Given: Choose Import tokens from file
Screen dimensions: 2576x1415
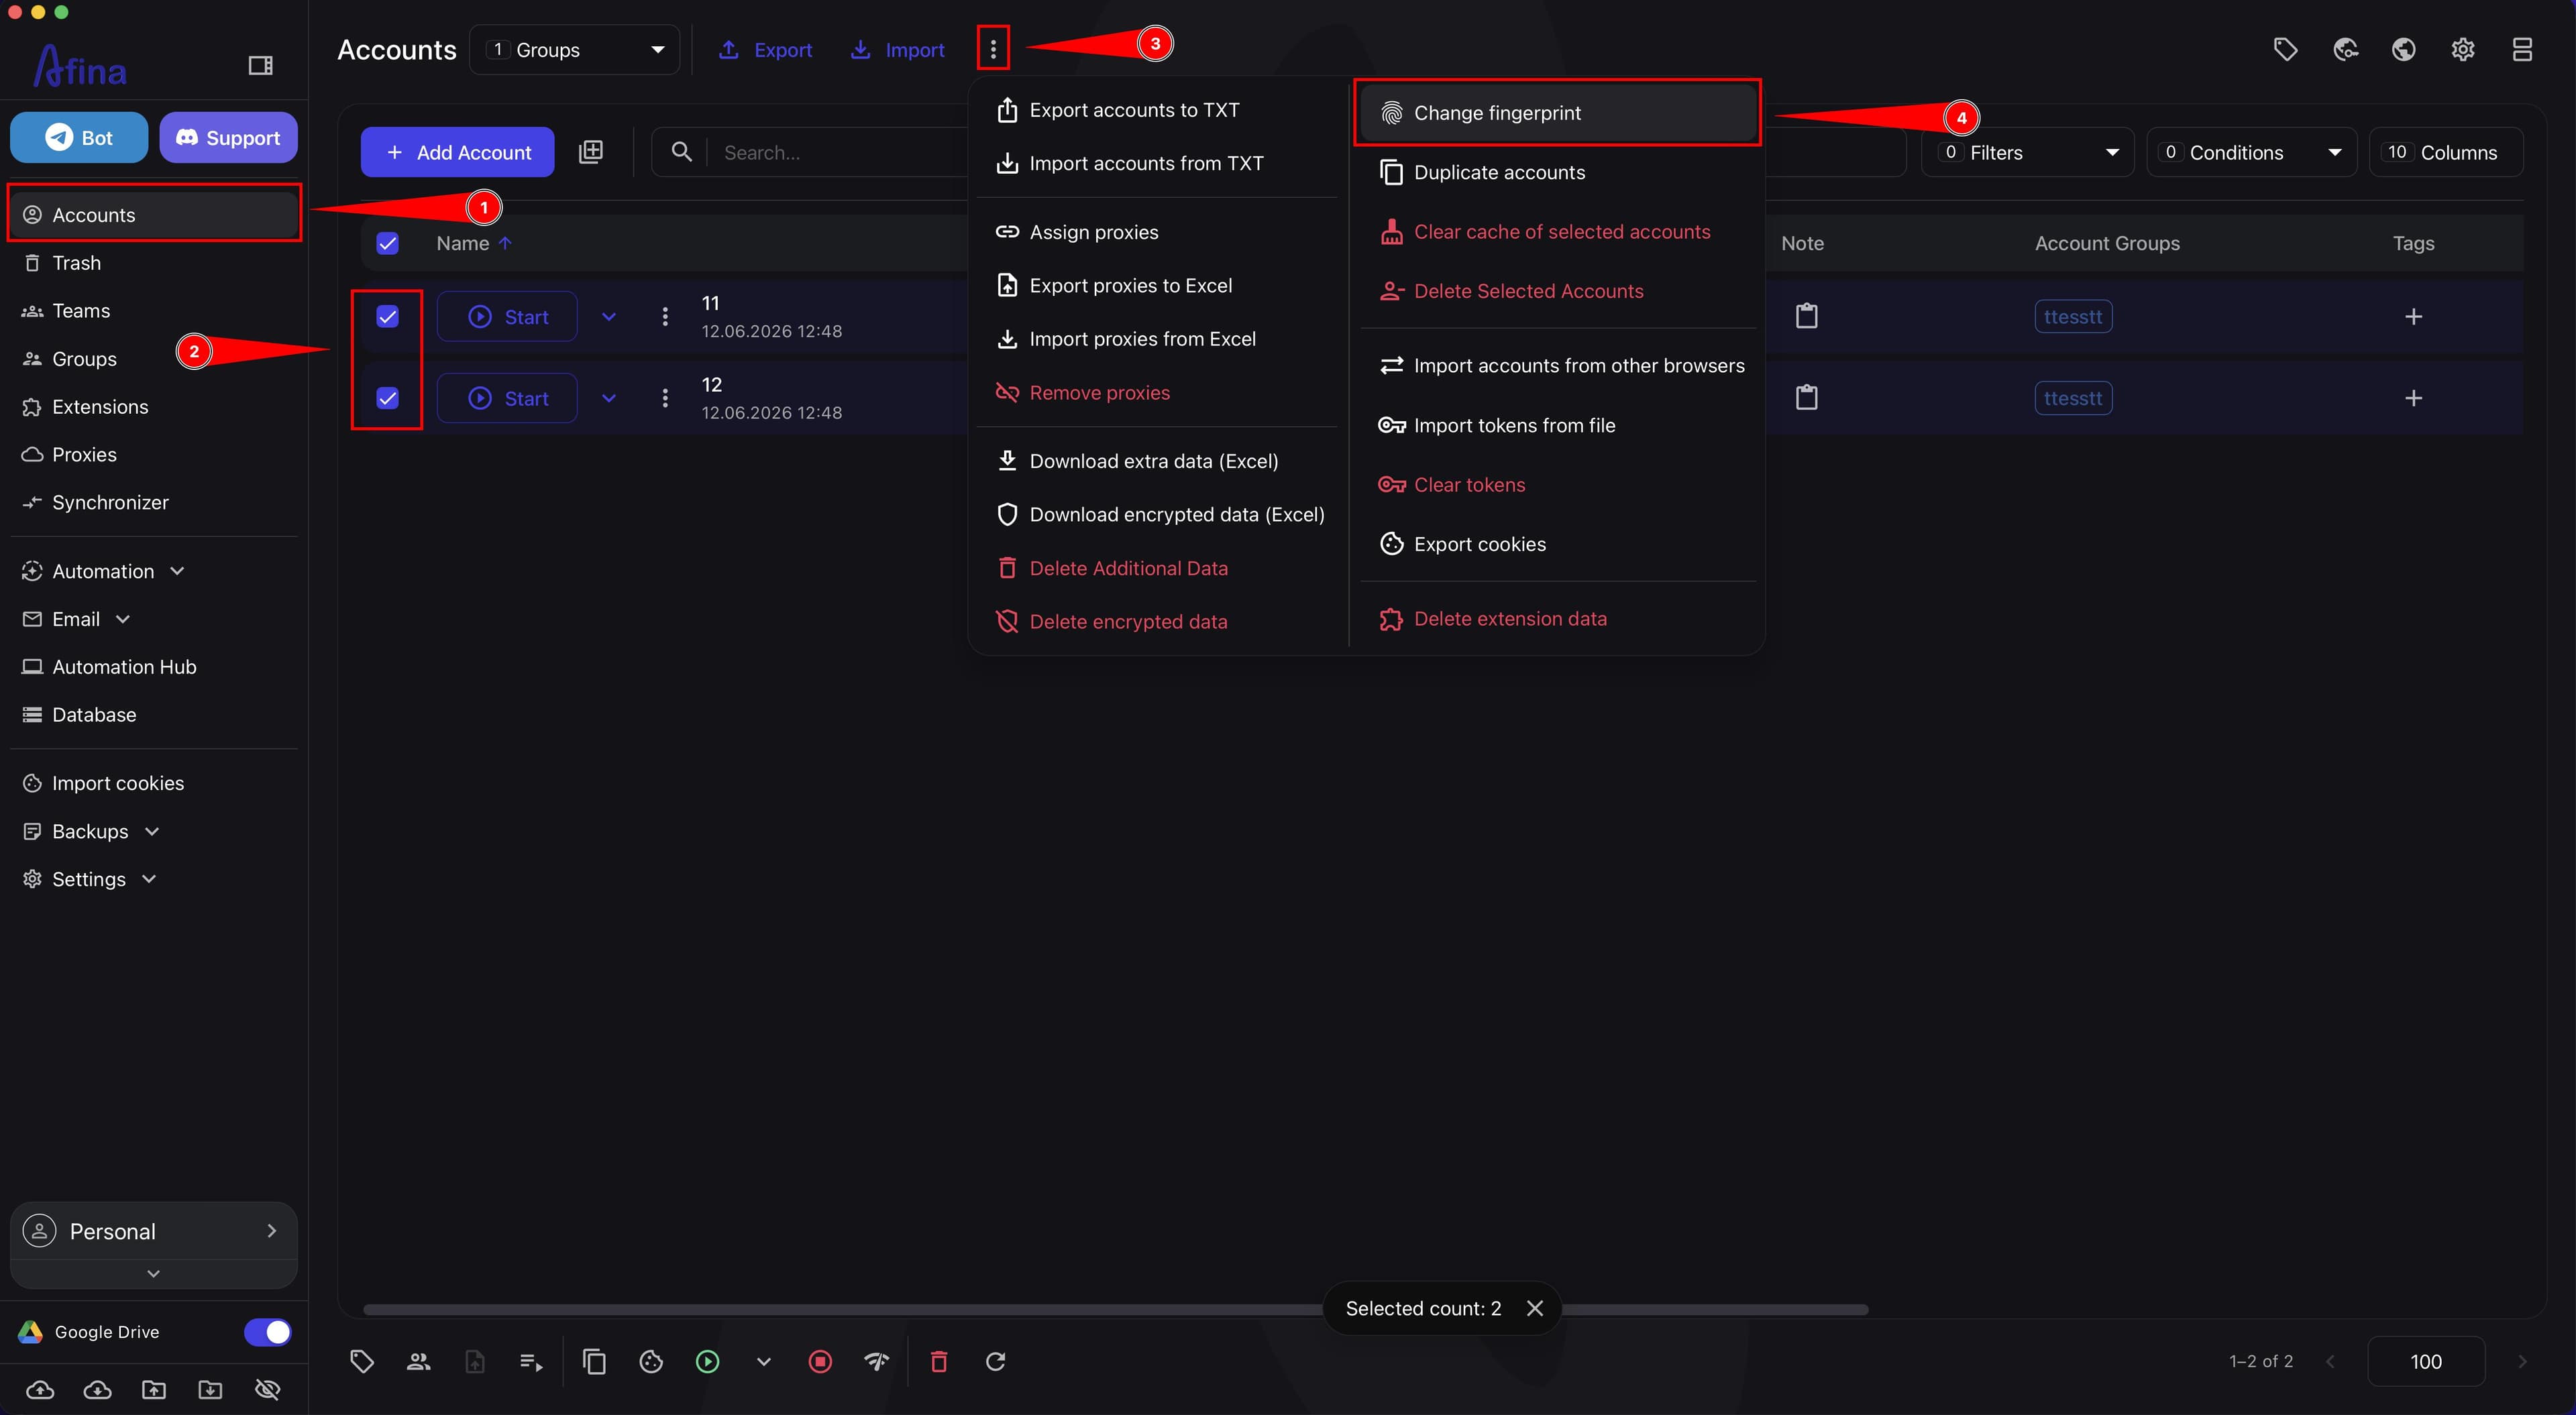Looking at the screenshot, I should (1558, 425).
